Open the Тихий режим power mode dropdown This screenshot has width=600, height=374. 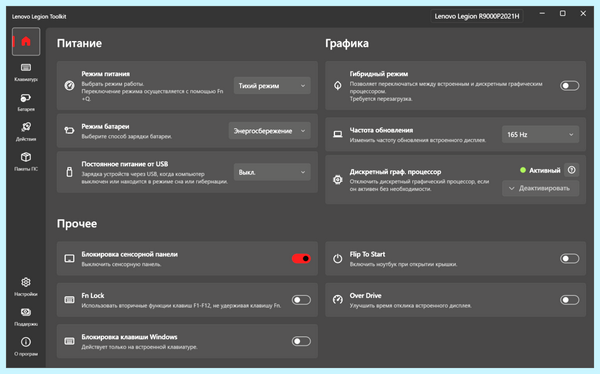coord(272,86)
